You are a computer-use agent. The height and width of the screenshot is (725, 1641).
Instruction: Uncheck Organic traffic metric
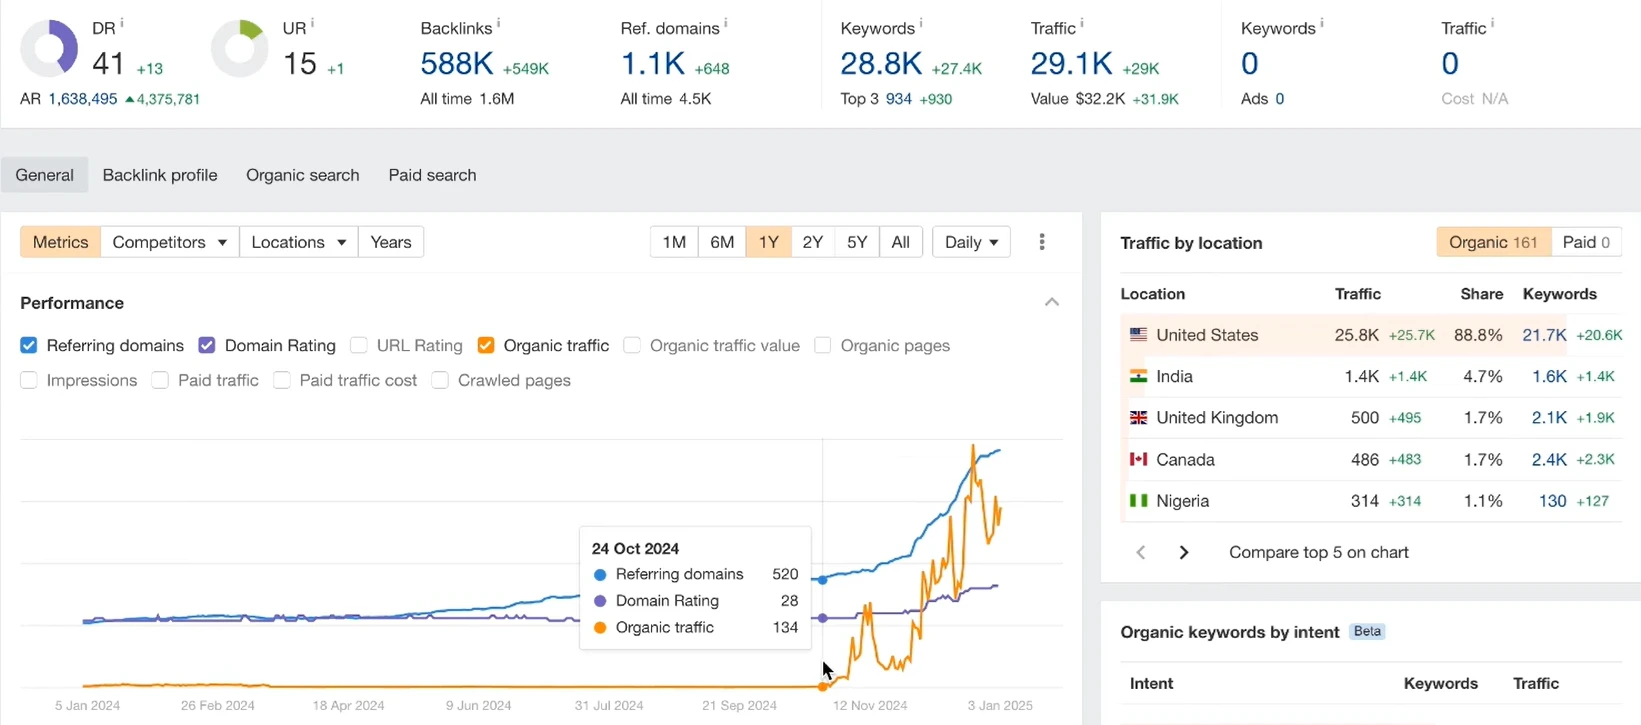point(486,345)
